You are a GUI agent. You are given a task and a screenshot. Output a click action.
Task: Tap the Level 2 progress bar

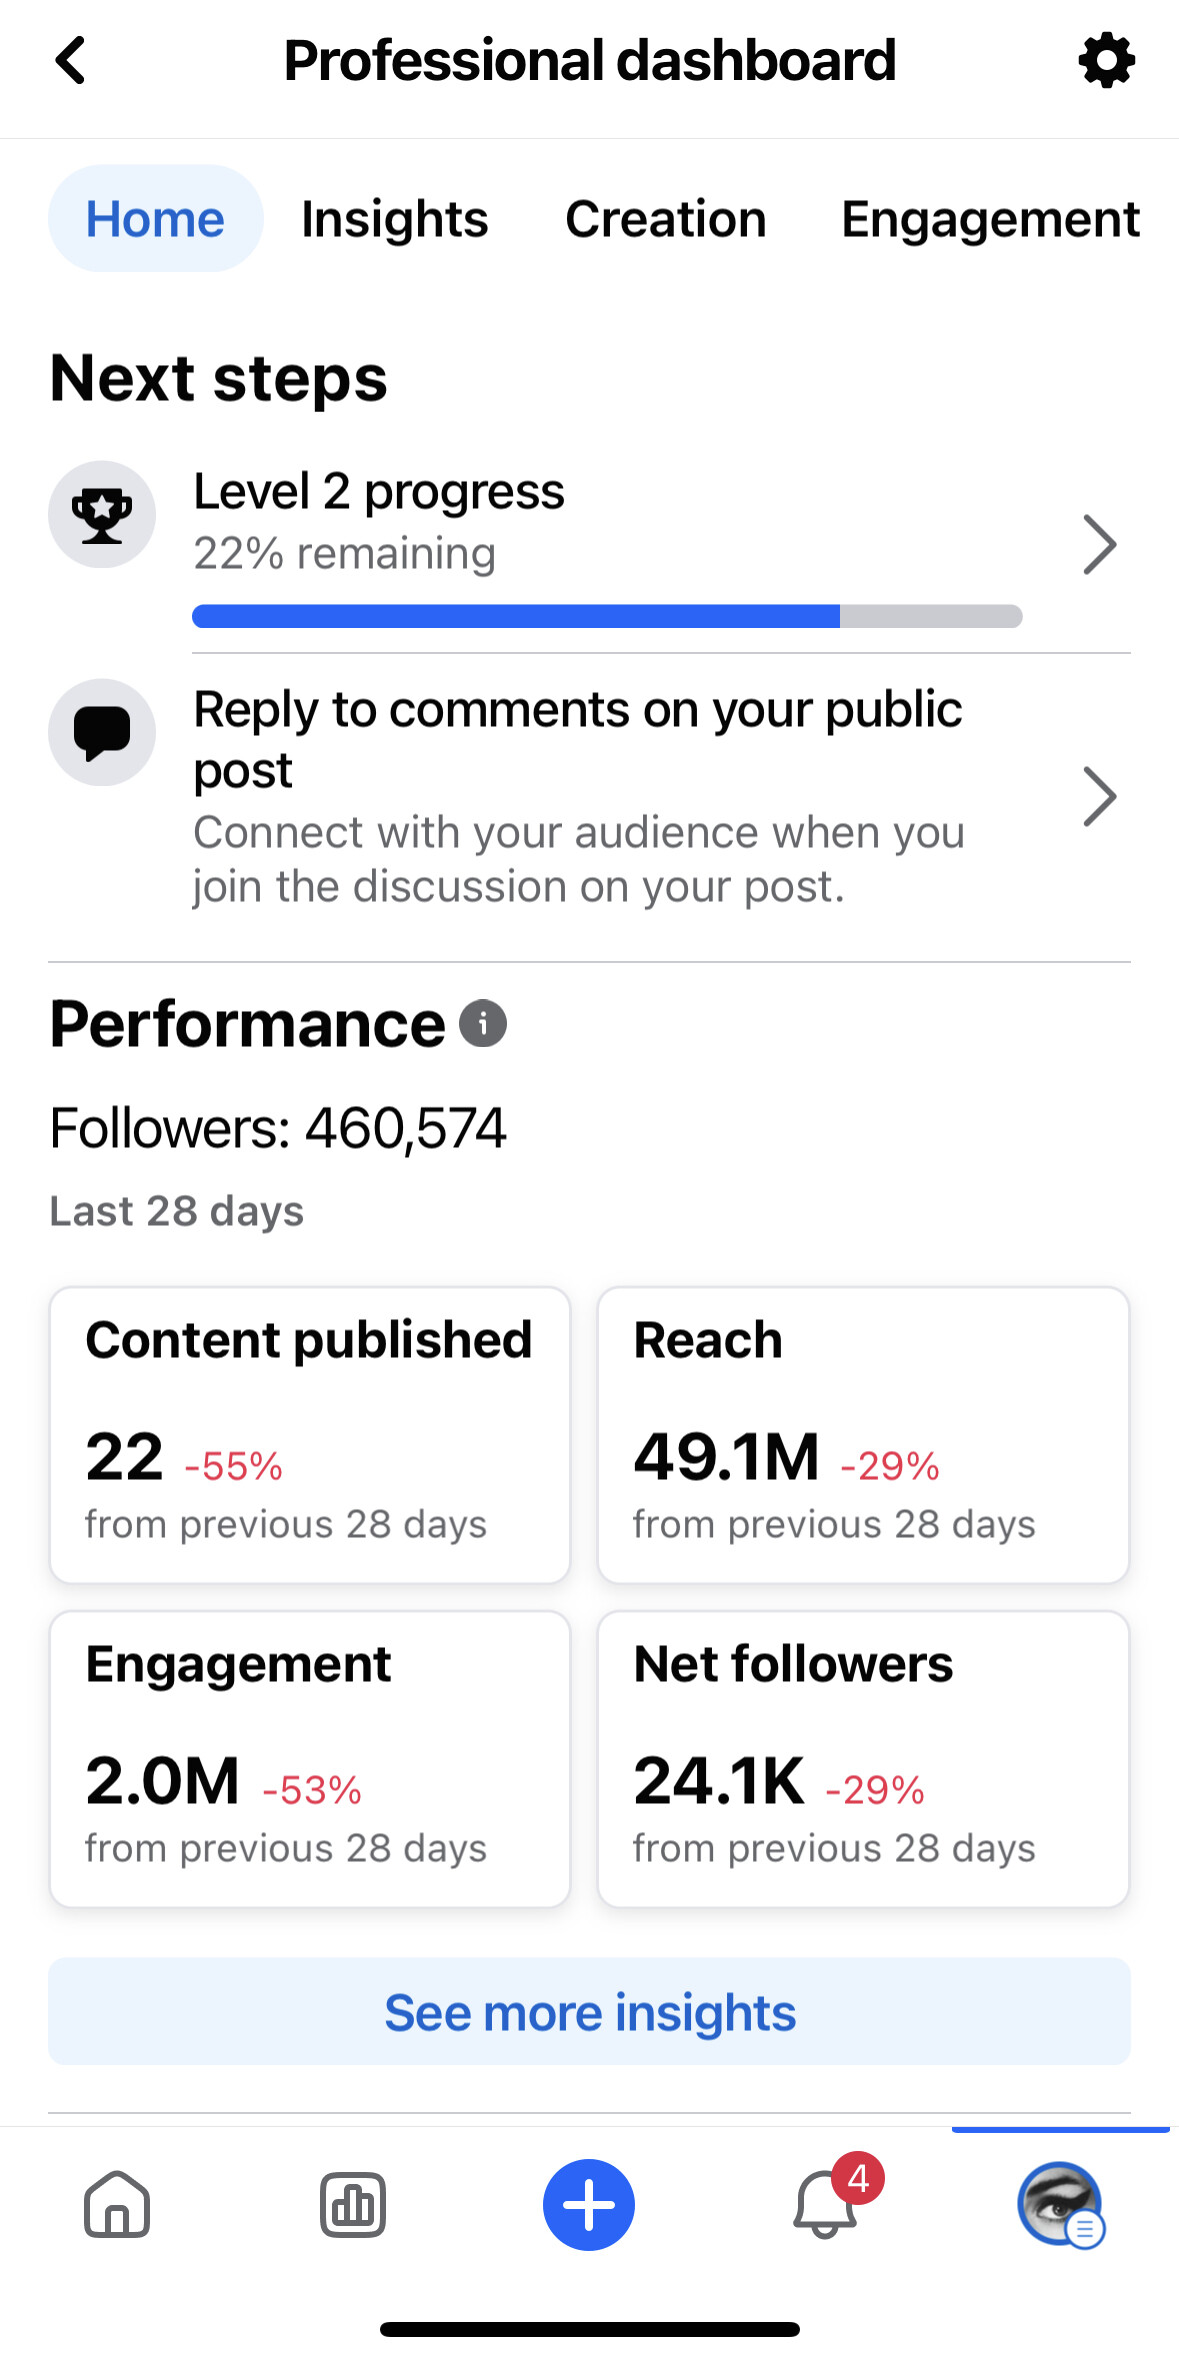(606, 616)
